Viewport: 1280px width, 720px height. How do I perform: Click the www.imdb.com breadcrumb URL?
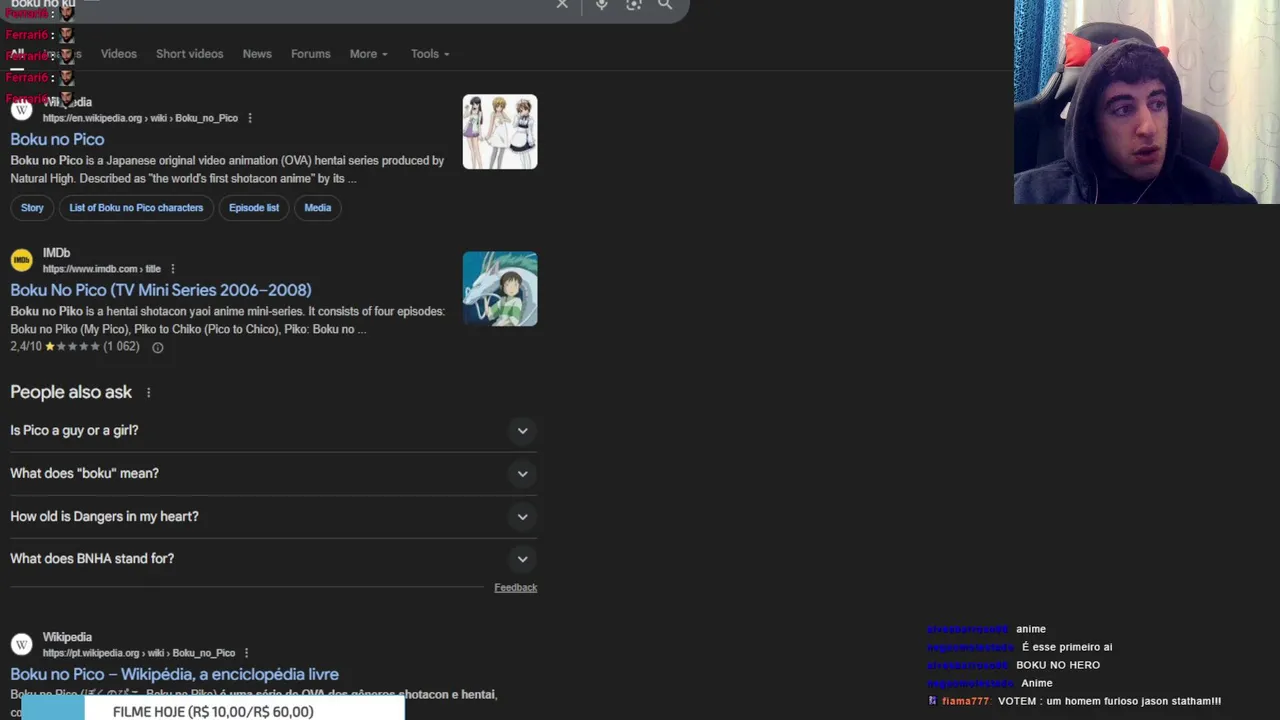click(x=101, y=269)
